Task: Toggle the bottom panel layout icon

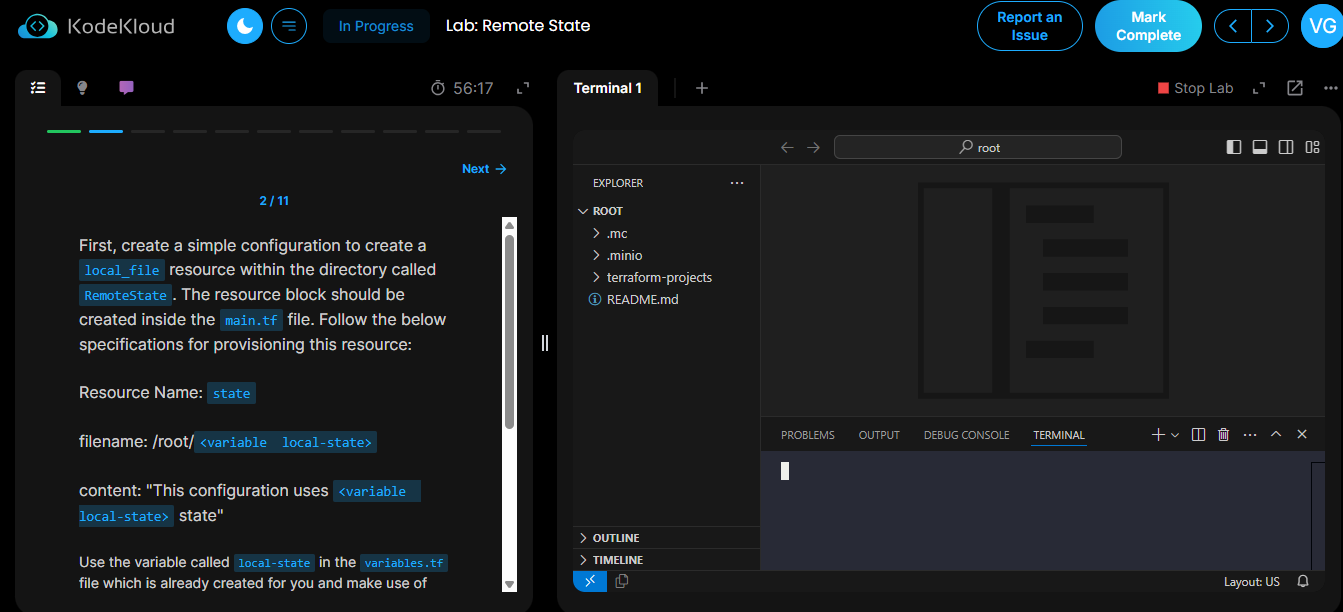Action: [x=1260, y=147]
